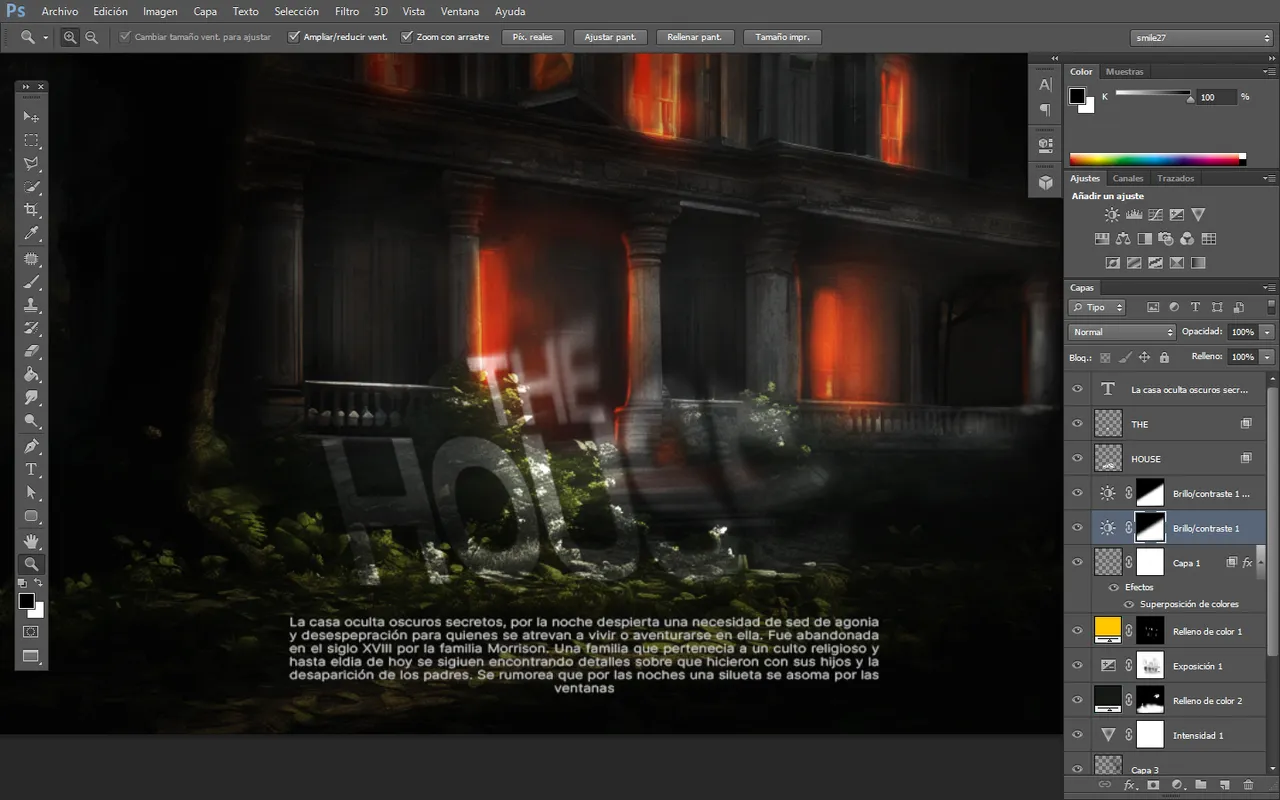The width and height of the screenshot is (1280, 800).
Task: Toggle Superposición de colores effect visibility
Action: coord(1129,604)
